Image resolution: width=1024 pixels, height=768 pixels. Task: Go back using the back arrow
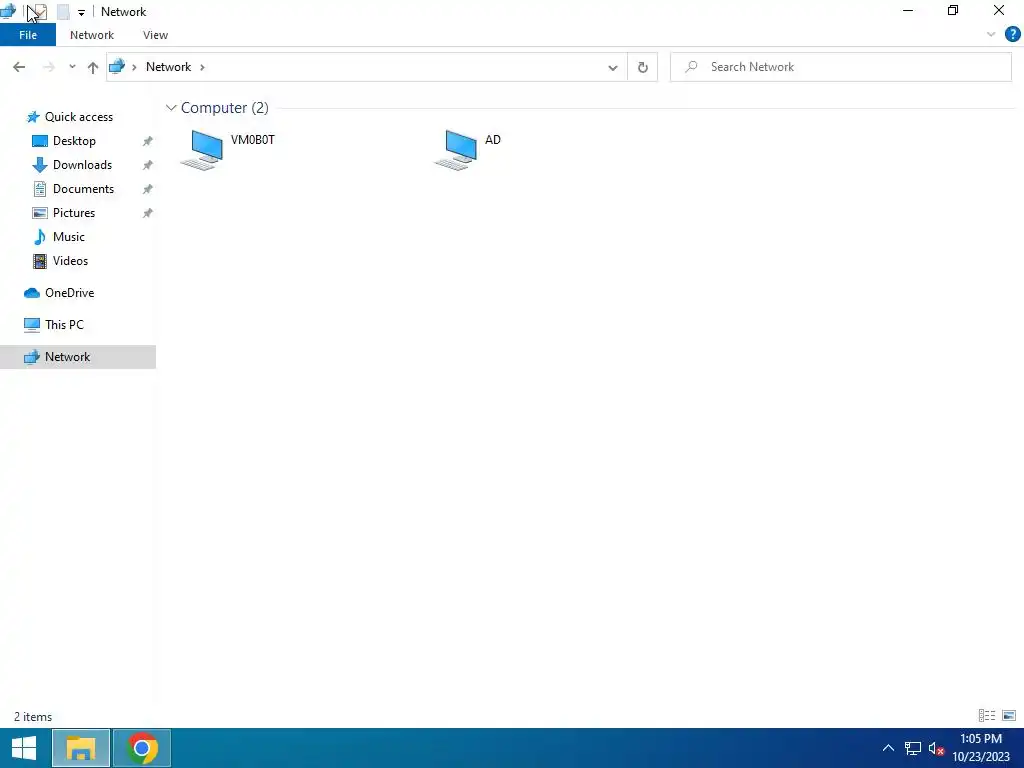(19, 67)
